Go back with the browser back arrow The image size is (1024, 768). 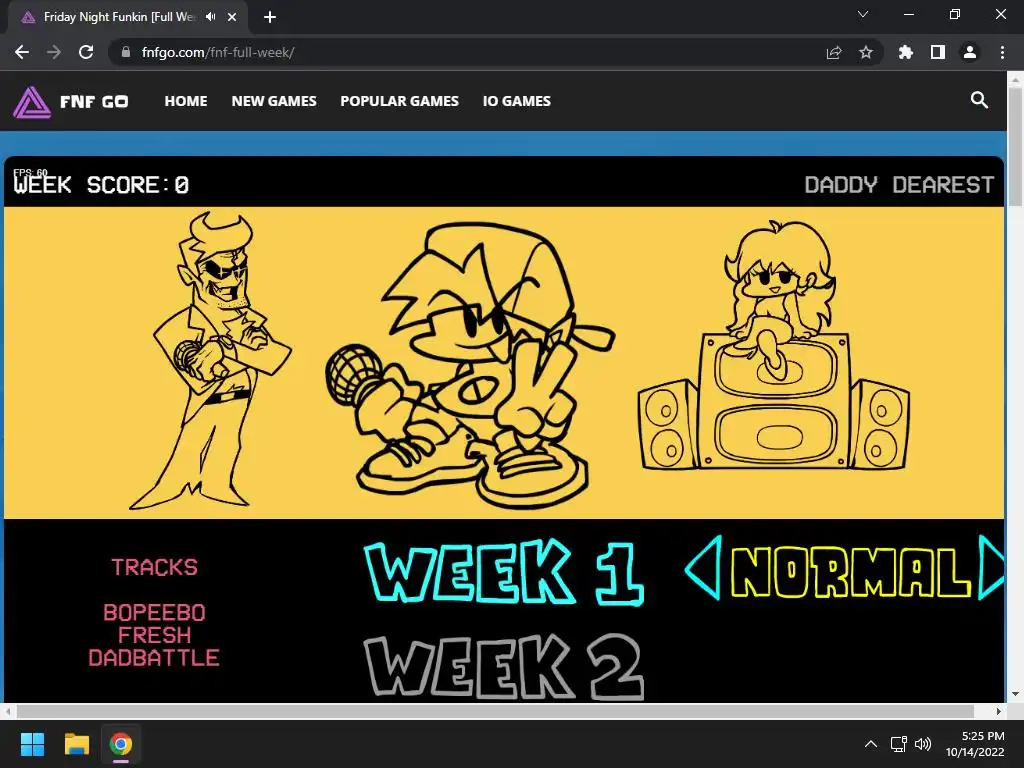click(x=22, y=52)
